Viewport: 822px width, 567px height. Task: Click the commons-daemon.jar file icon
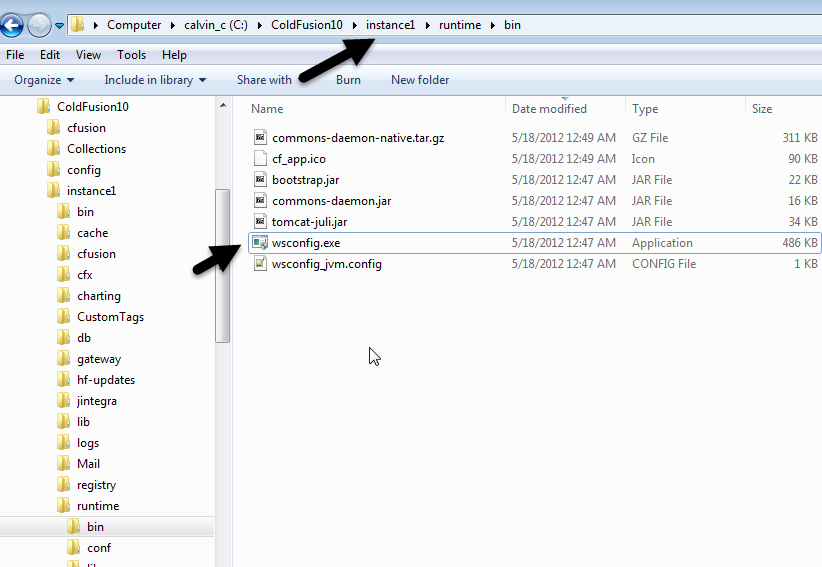260,200
